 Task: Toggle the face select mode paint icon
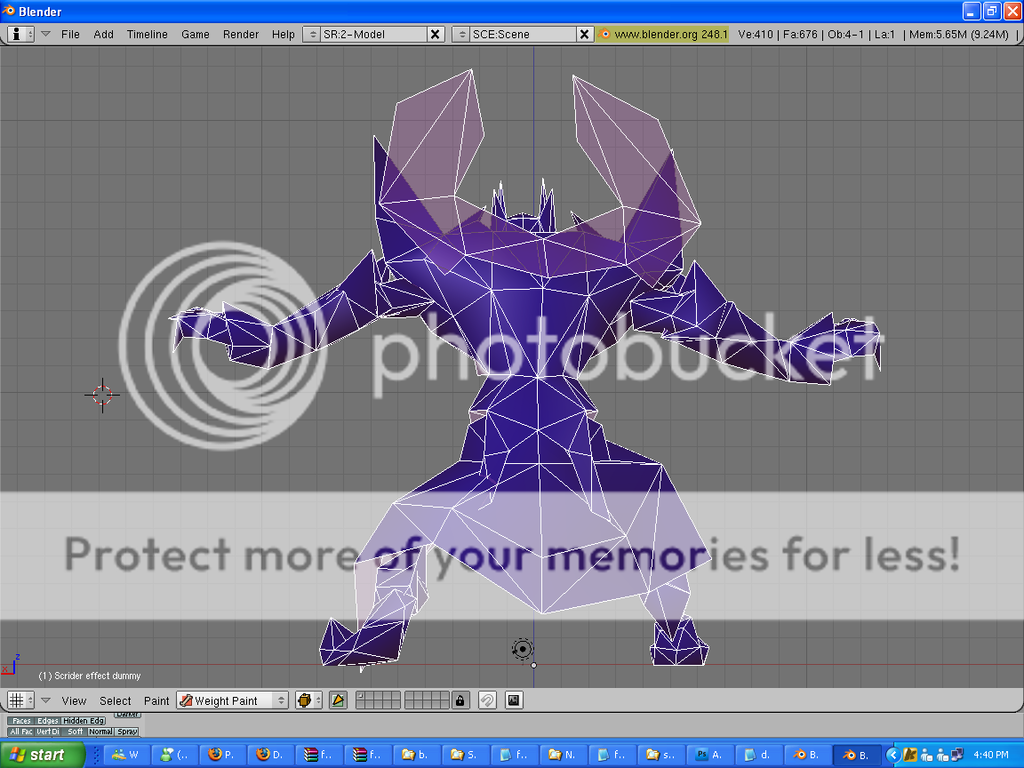click(338, 701)
